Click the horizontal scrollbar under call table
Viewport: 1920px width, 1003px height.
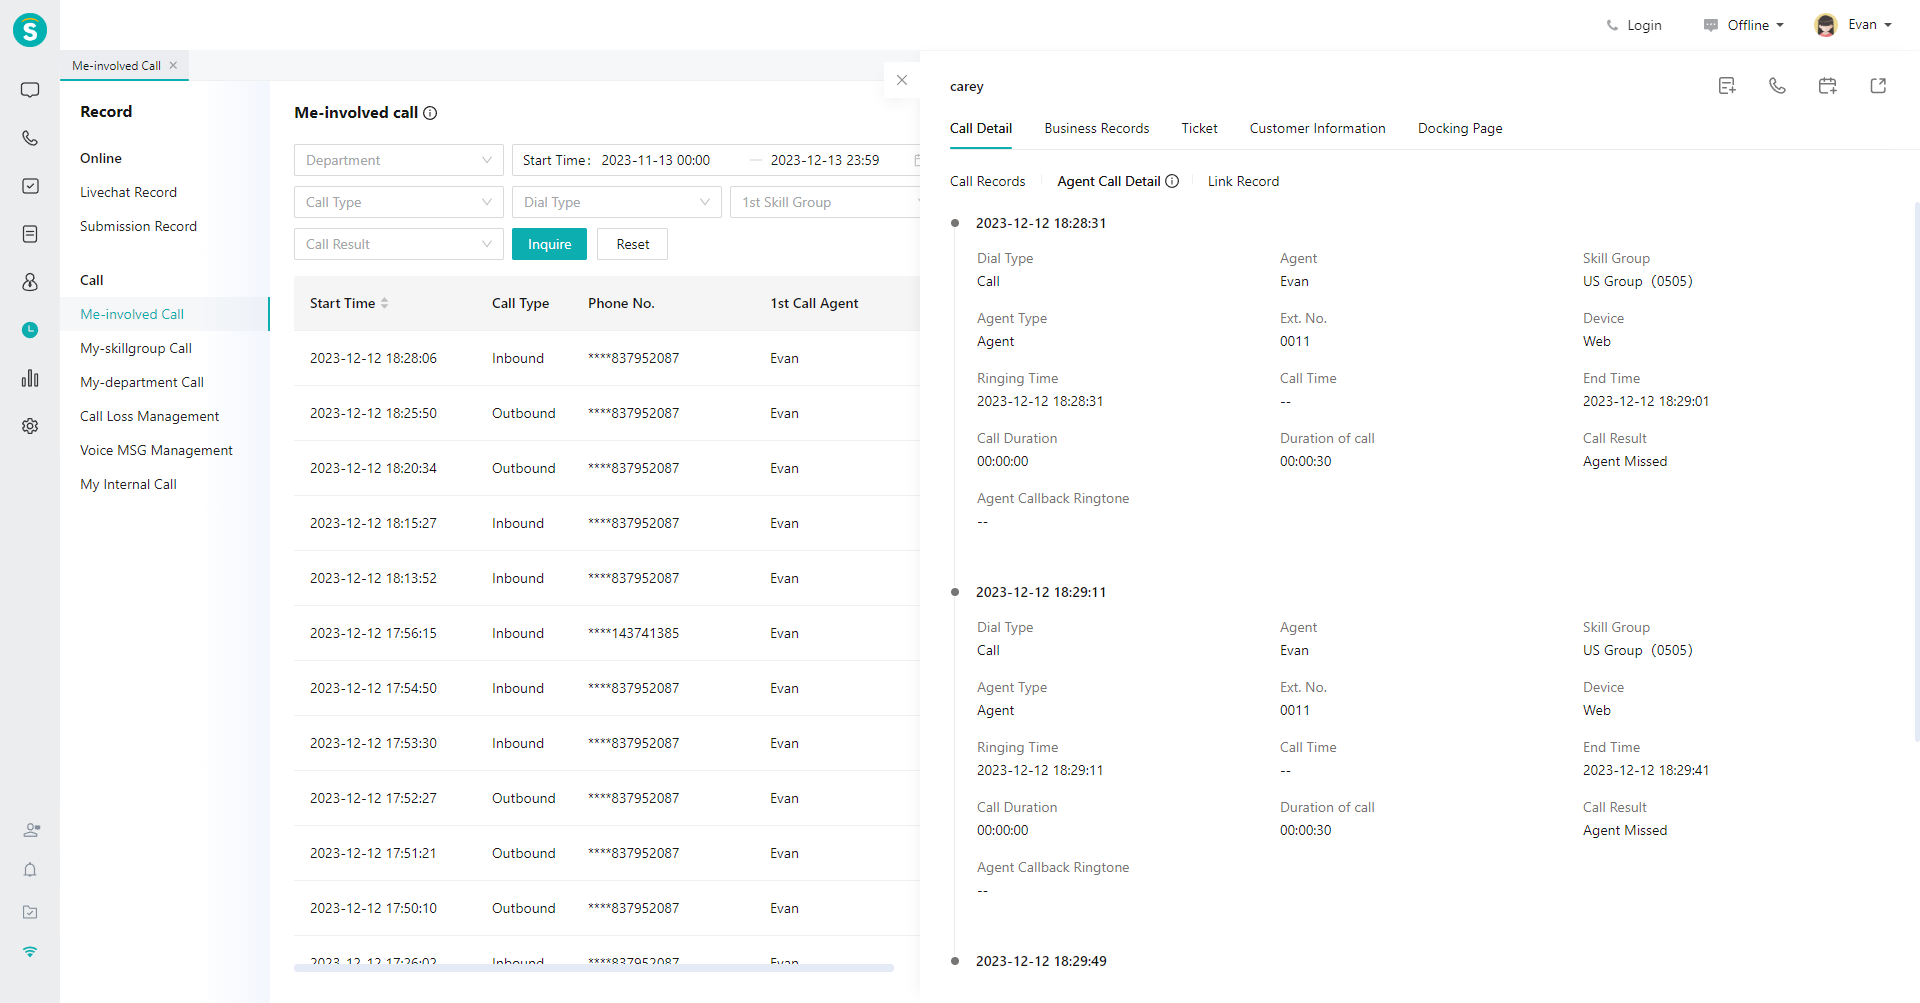coord(593,967)
